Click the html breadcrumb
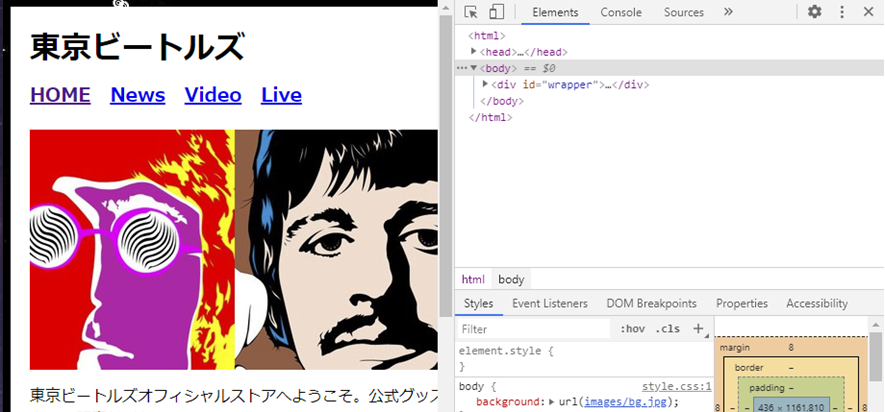885x412 pixels. pyautogui.click(x=473, y=279)
